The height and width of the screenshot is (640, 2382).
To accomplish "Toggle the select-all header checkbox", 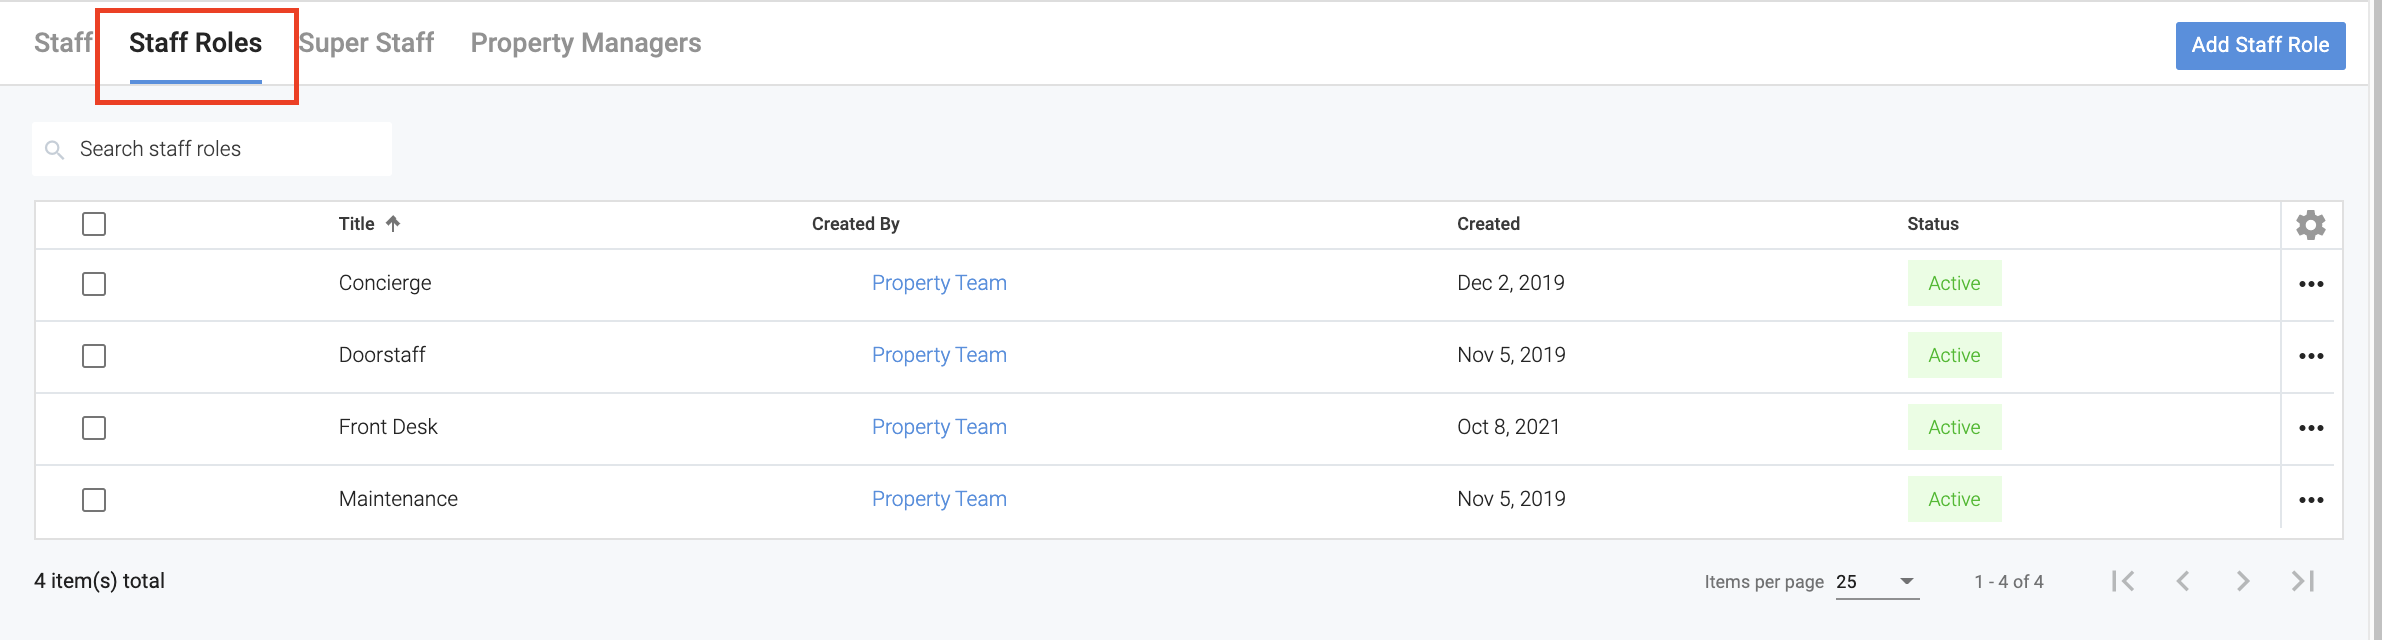I will [x=94, y=224].
